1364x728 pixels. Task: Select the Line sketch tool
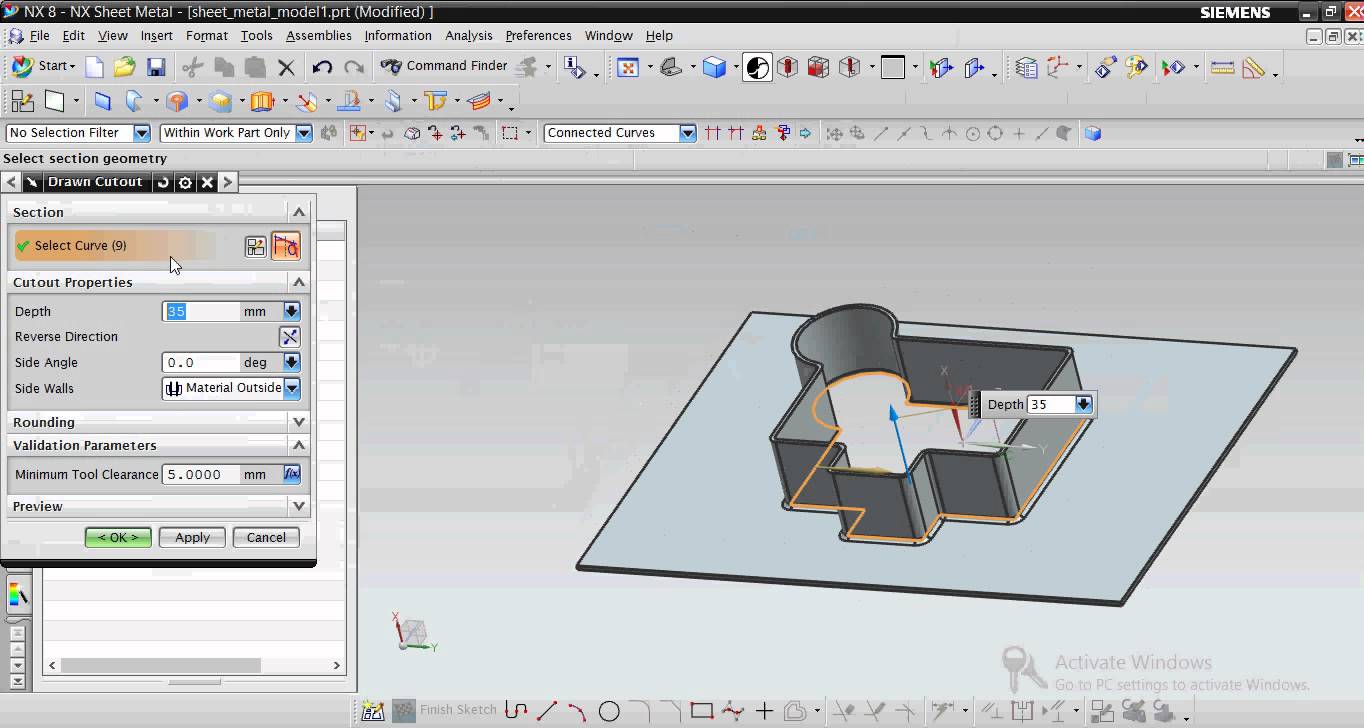(547, 711)
